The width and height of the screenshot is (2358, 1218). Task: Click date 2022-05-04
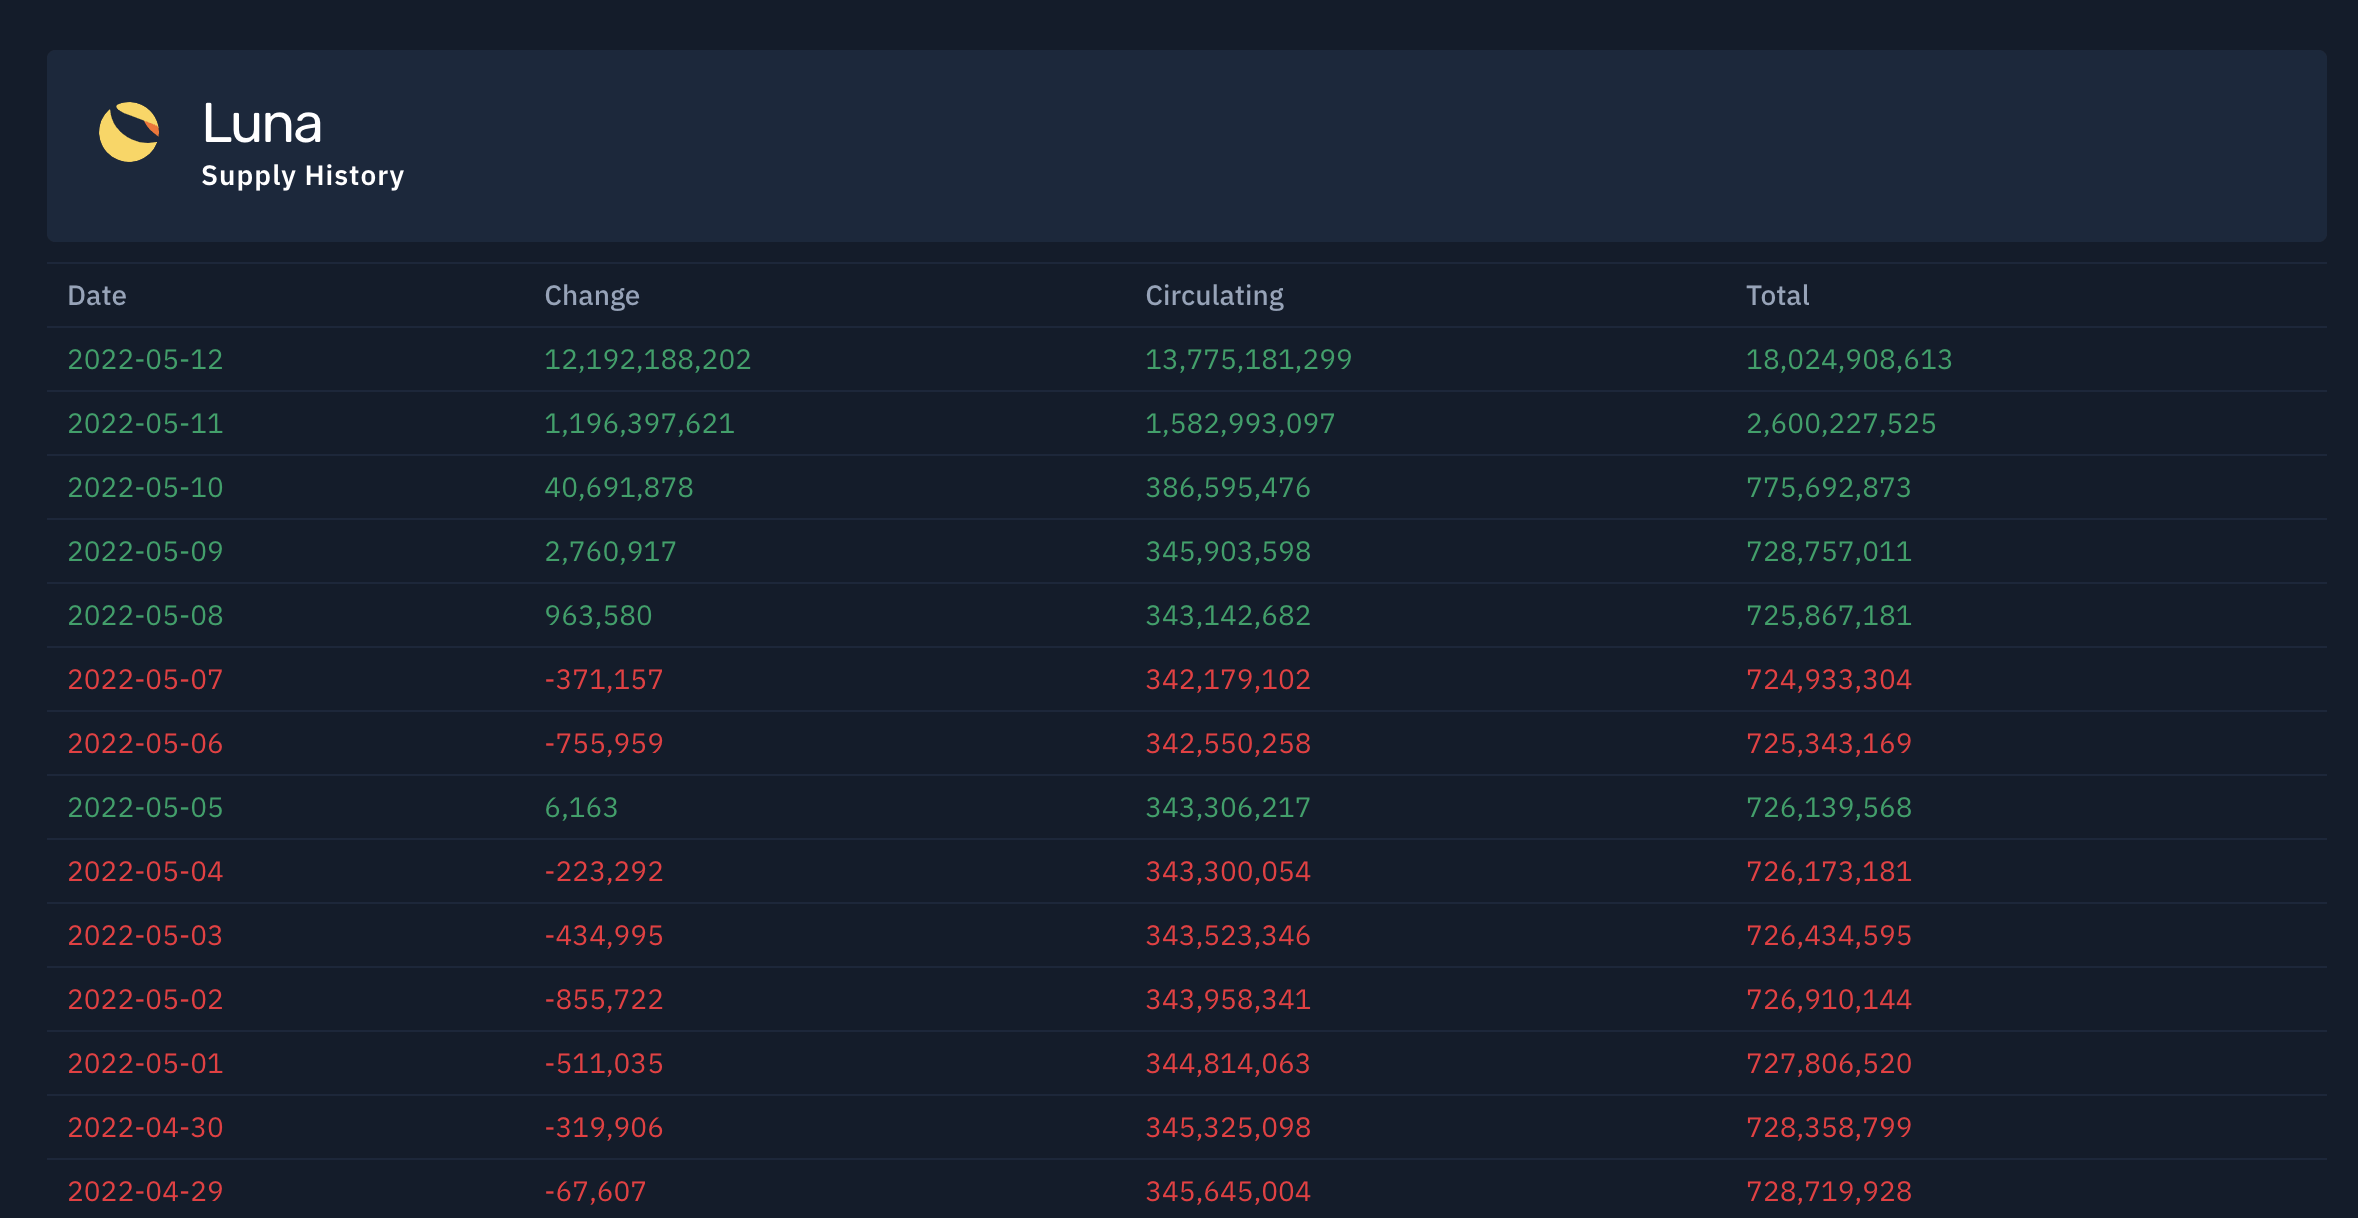click(x=145, y=872)
